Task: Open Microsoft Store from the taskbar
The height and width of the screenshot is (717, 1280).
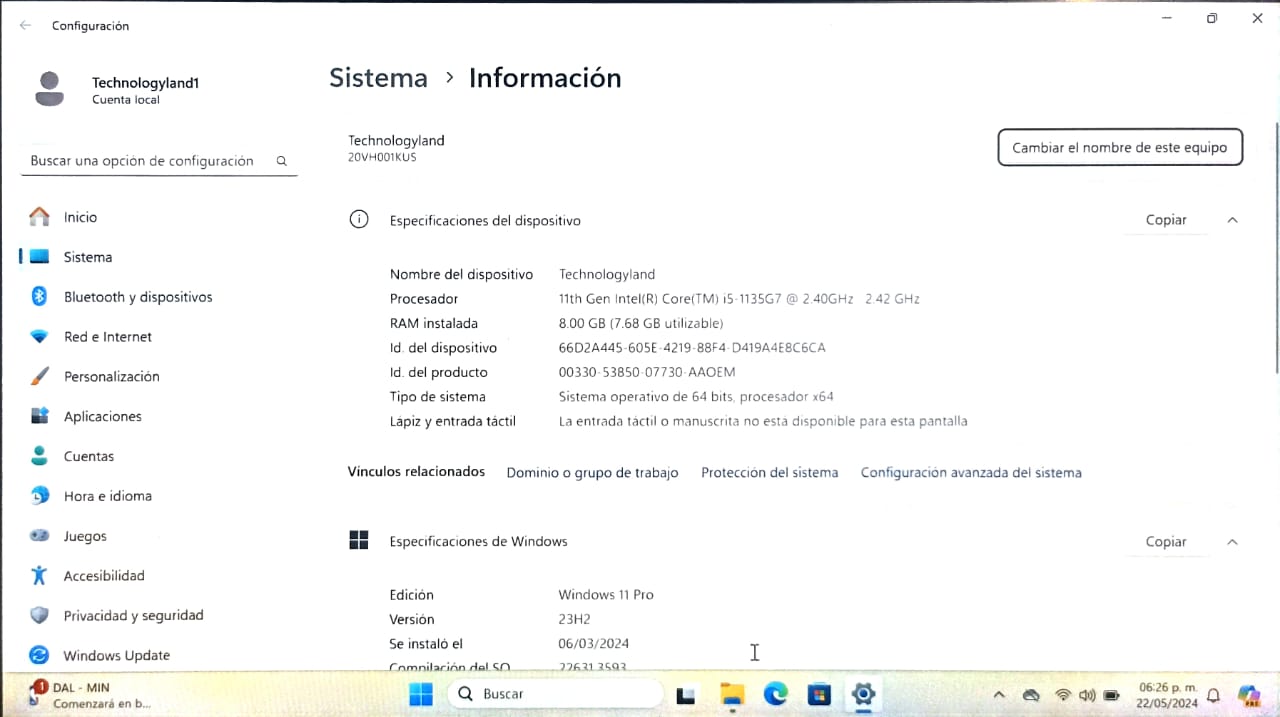Action: click(819, 694)
